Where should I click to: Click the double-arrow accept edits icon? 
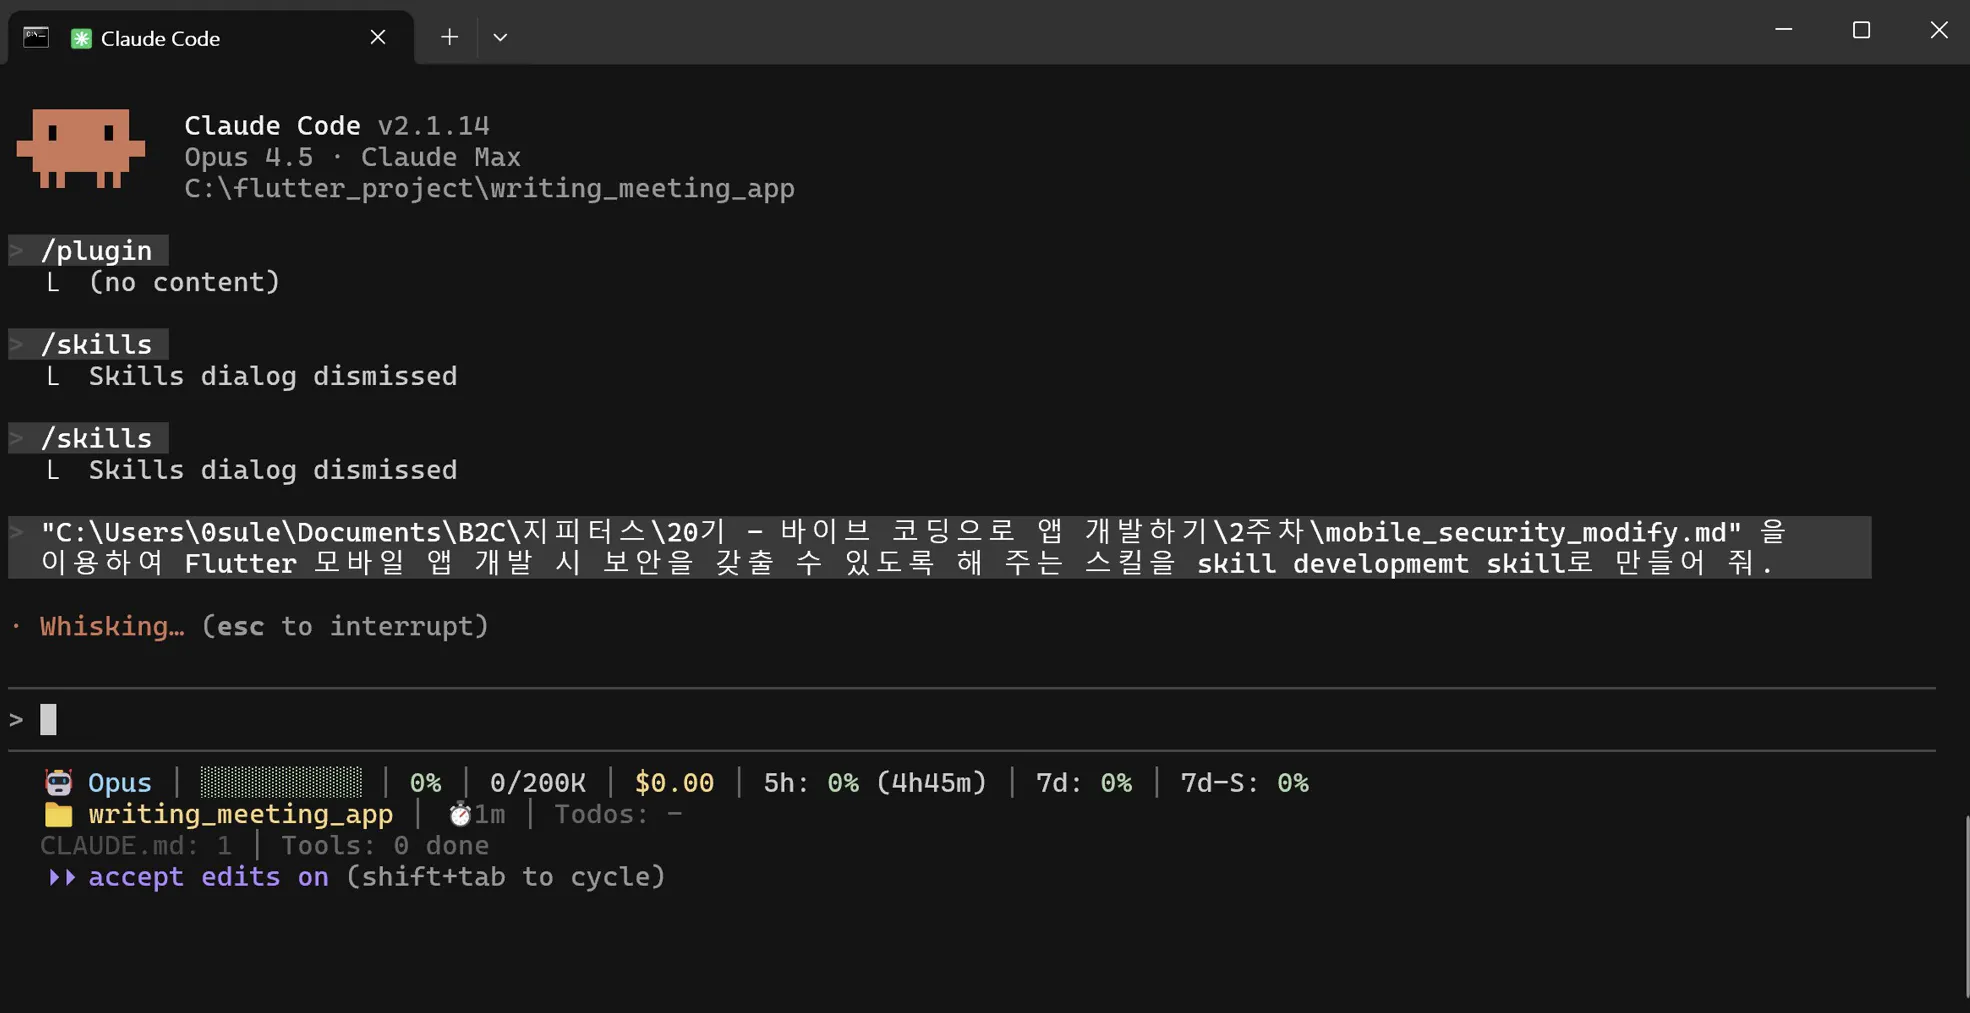point(62,877)
